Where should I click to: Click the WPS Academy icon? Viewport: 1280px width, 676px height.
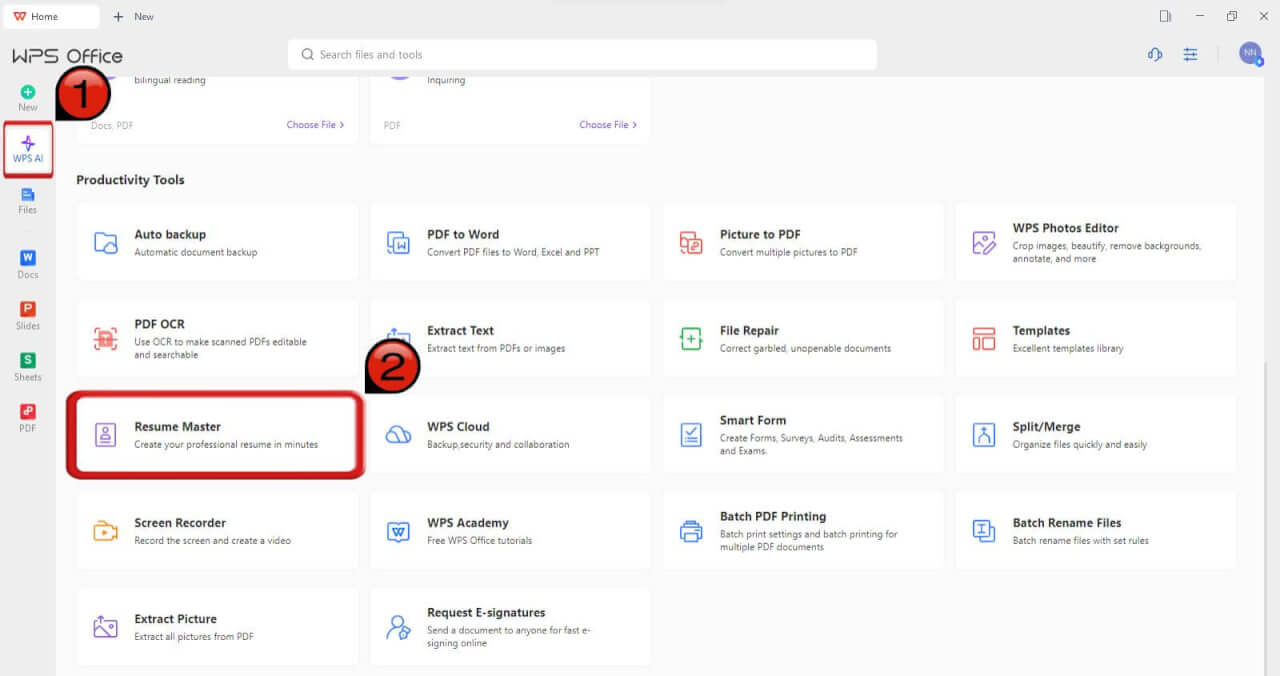(398, 530)
